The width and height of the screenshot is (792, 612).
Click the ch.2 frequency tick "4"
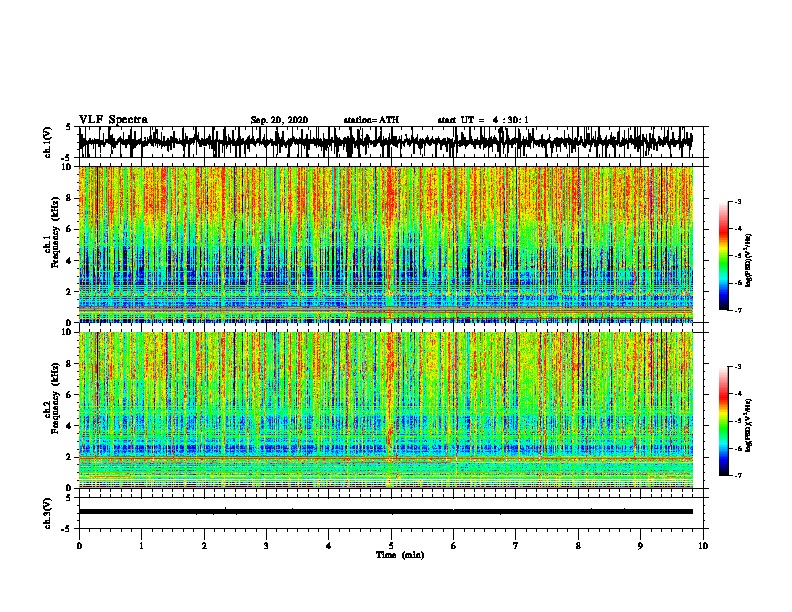(69, 426)
